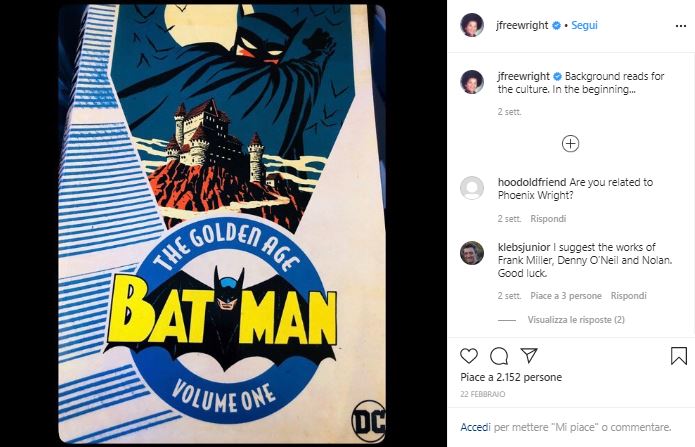Open jfreewright avatar beside caption

click(x=472, y=82)
